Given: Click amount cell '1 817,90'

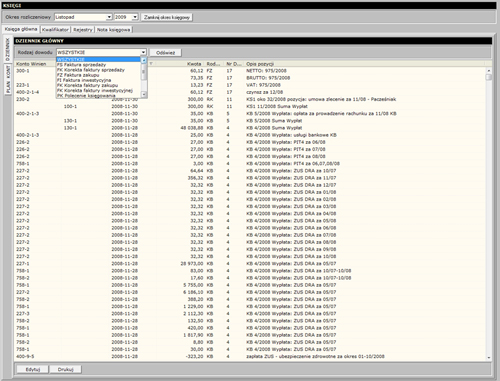Looking at the screenshot, I should coord(193,335).
